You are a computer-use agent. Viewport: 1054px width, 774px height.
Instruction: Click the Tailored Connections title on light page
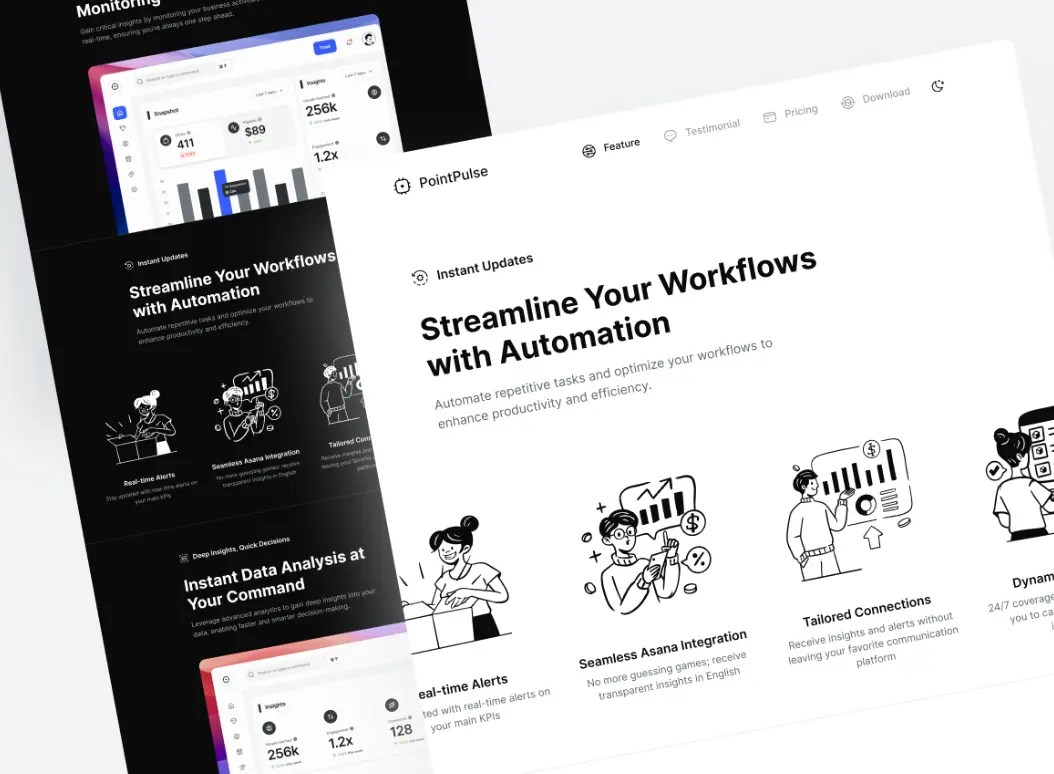pos(866,611)
